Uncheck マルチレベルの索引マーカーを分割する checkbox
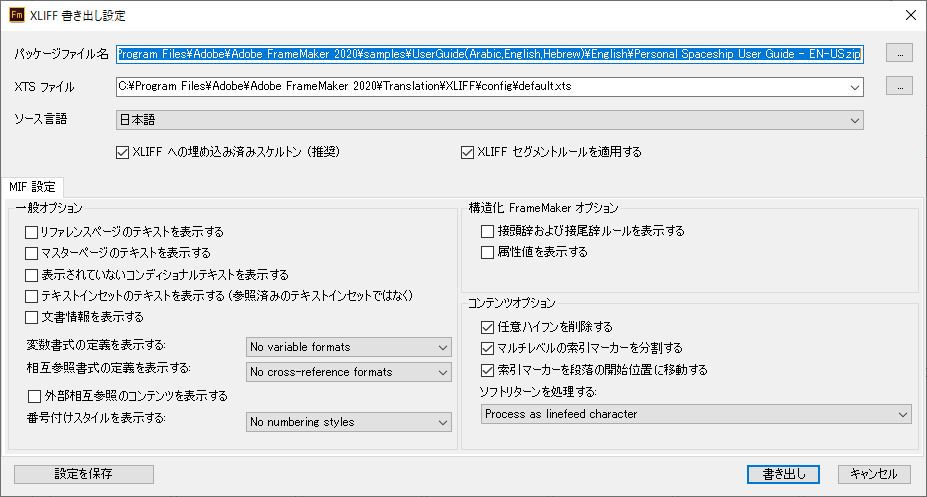This screenshot has height=497, width=927. point(487,348)
